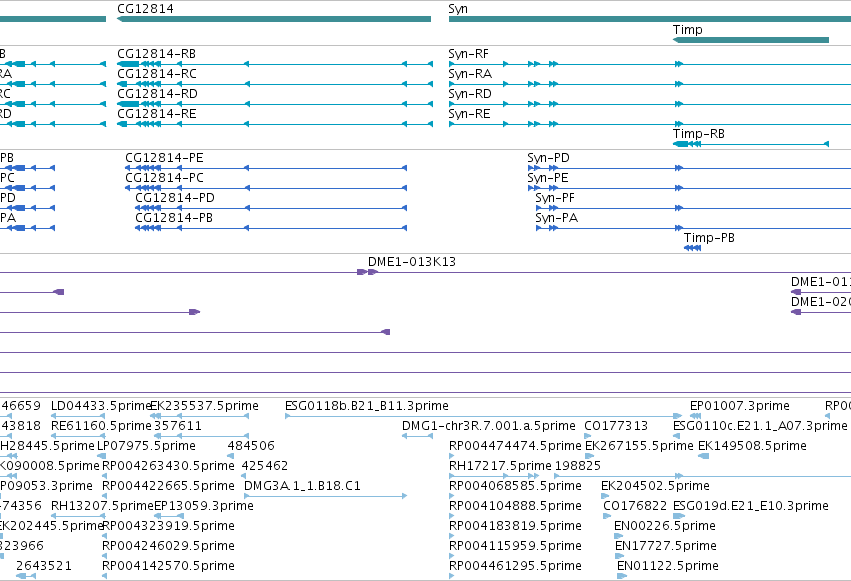Click the CG12814-PB protein label

[174, 218]
